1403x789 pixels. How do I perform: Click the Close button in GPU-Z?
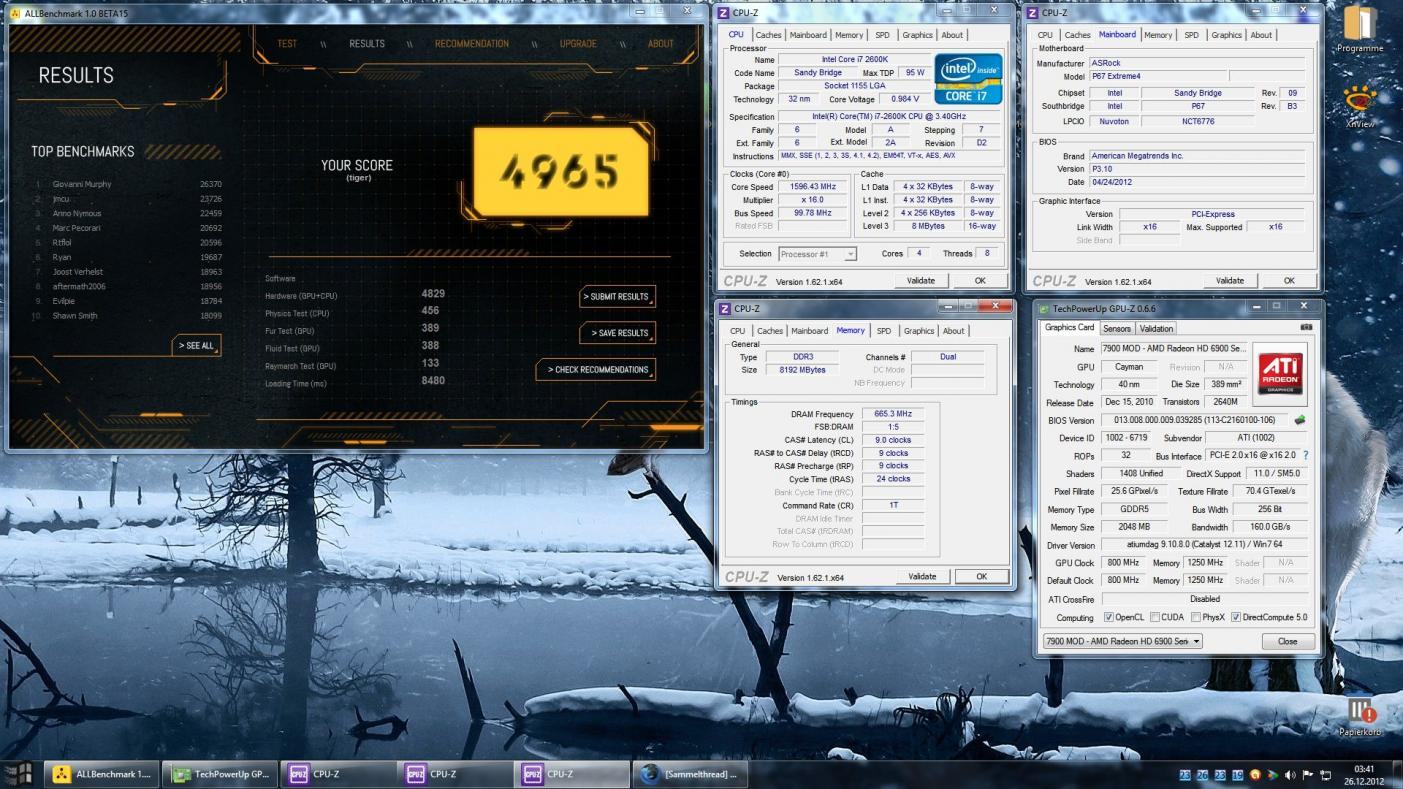point(1287,641)
